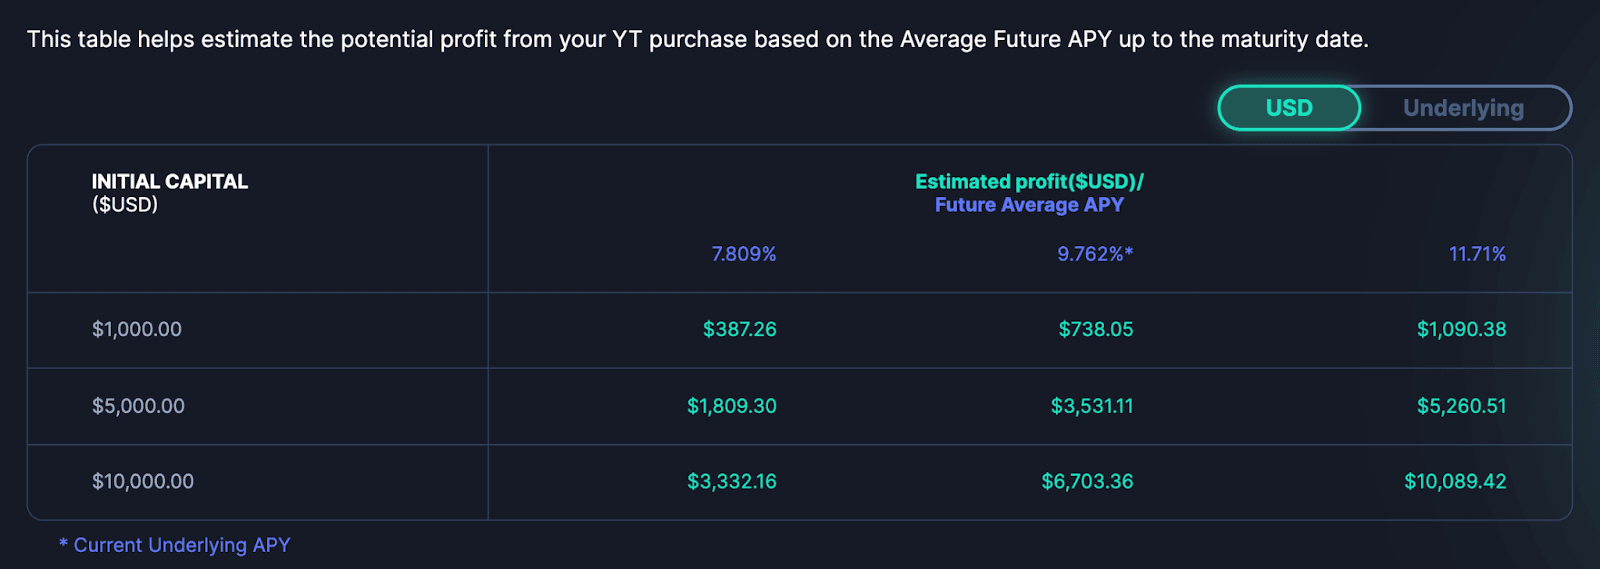Image resolution: width=1600 pixels, height=569 pixels.
Task: Switch the currency toggle to USD
Action: coord(1289,108)
